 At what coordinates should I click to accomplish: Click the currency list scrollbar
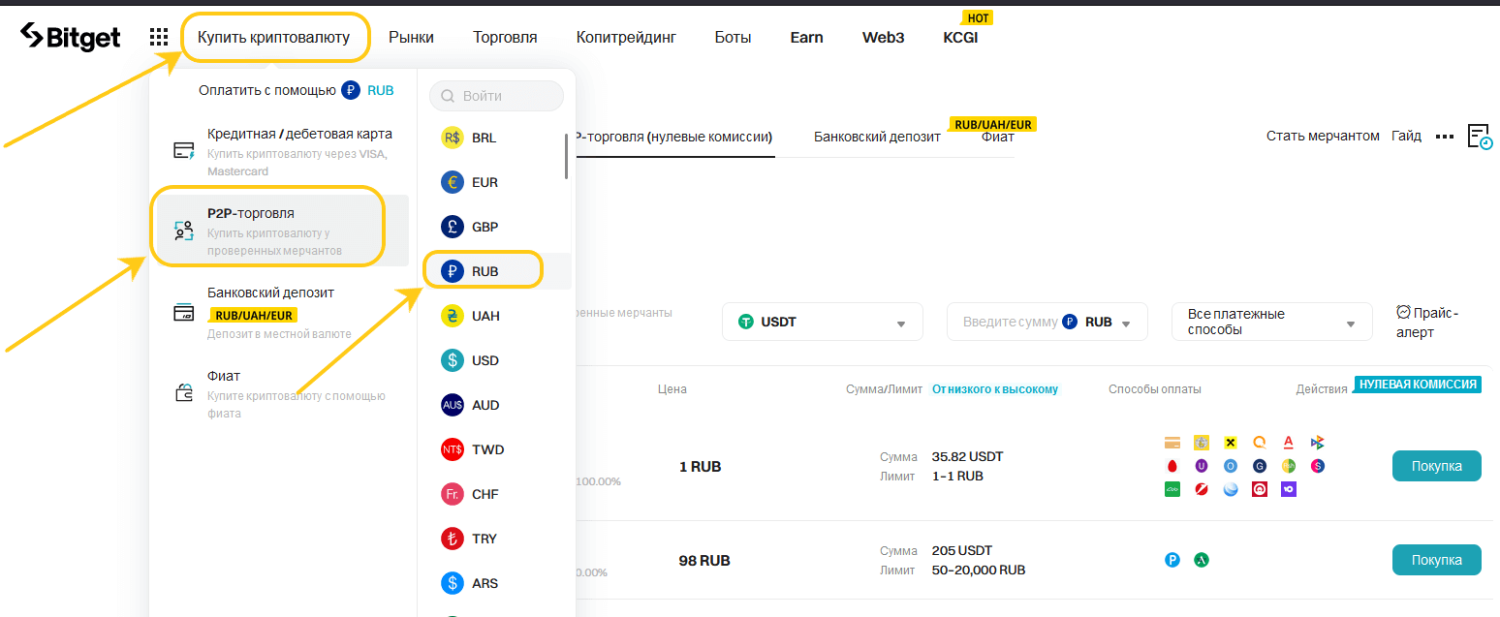(x=567, y=156)
